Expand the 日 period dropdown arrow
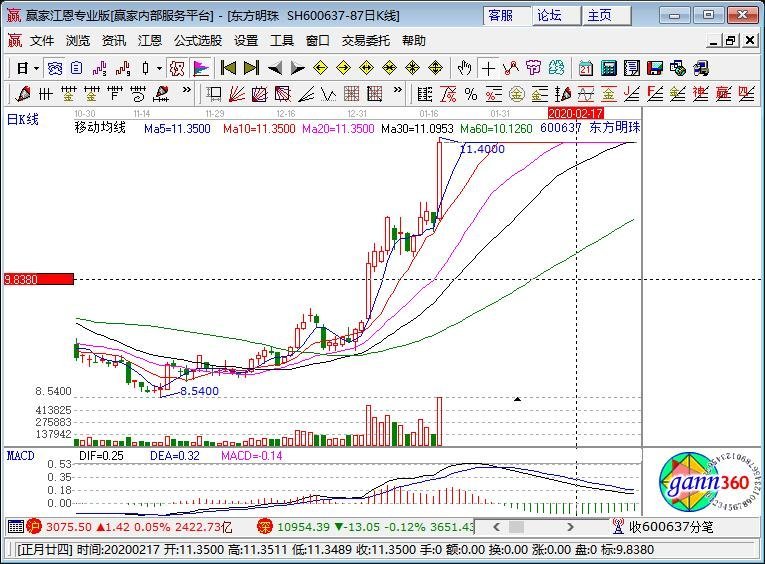This screenshot has height=564, width=765. 36,68
